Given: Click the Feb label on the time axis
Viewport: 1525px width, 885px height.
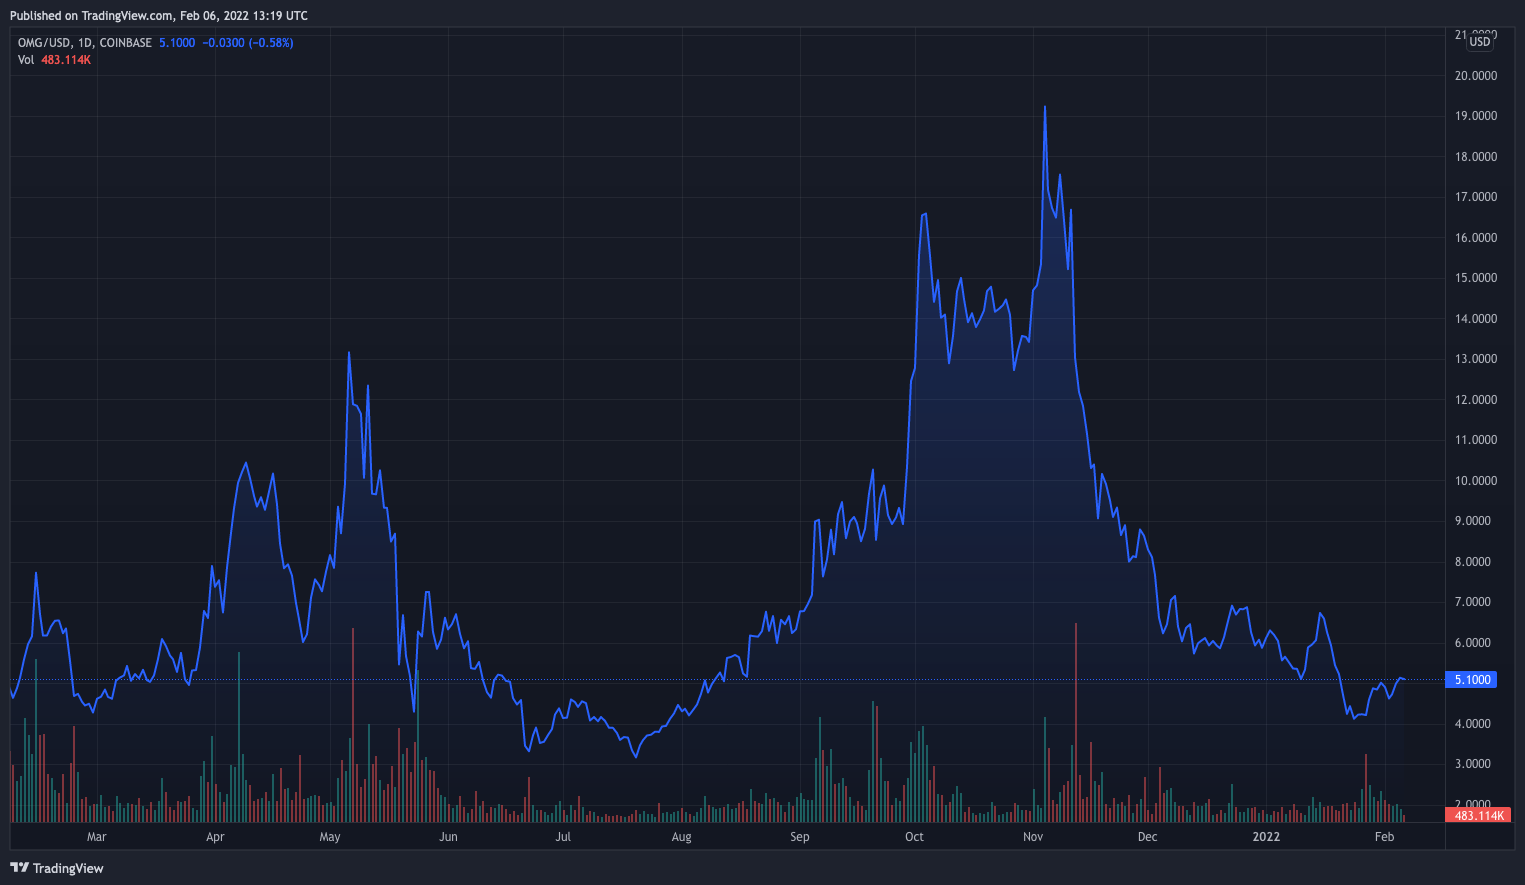Looking at the screenshot, I should [1384, 837].
